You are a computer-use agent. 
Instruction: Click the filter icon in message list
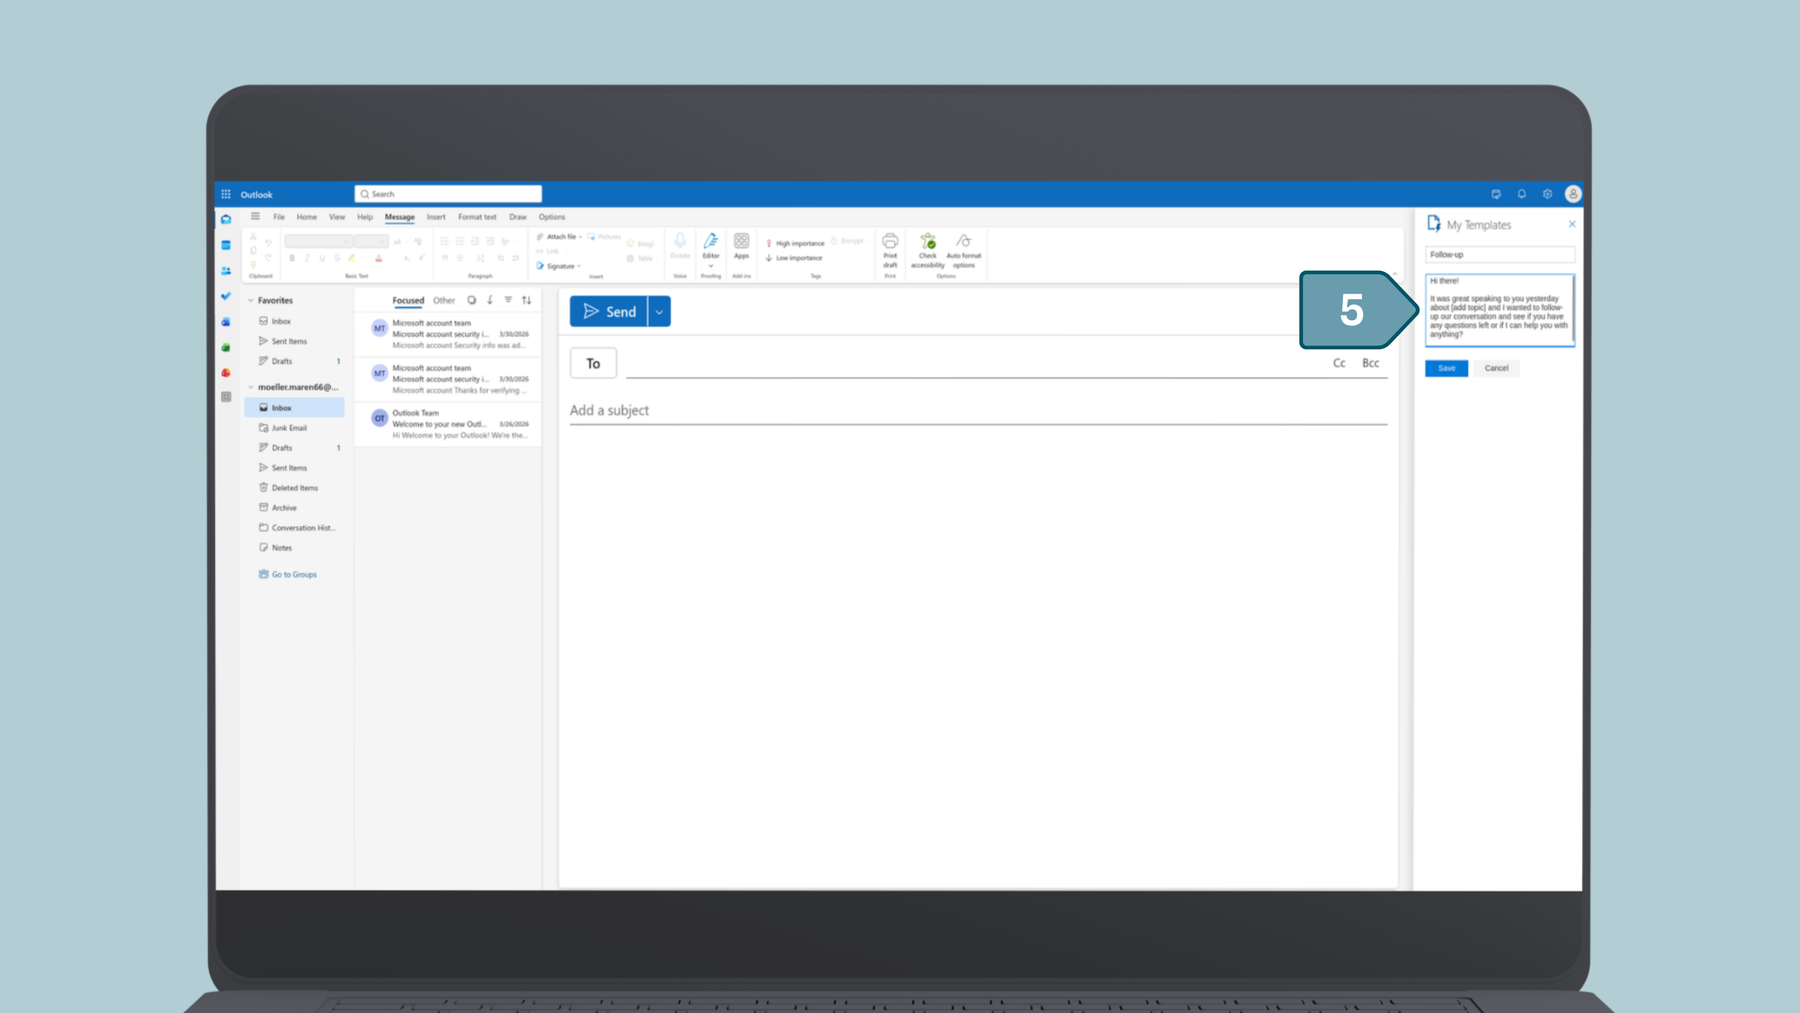pos(508,300)
